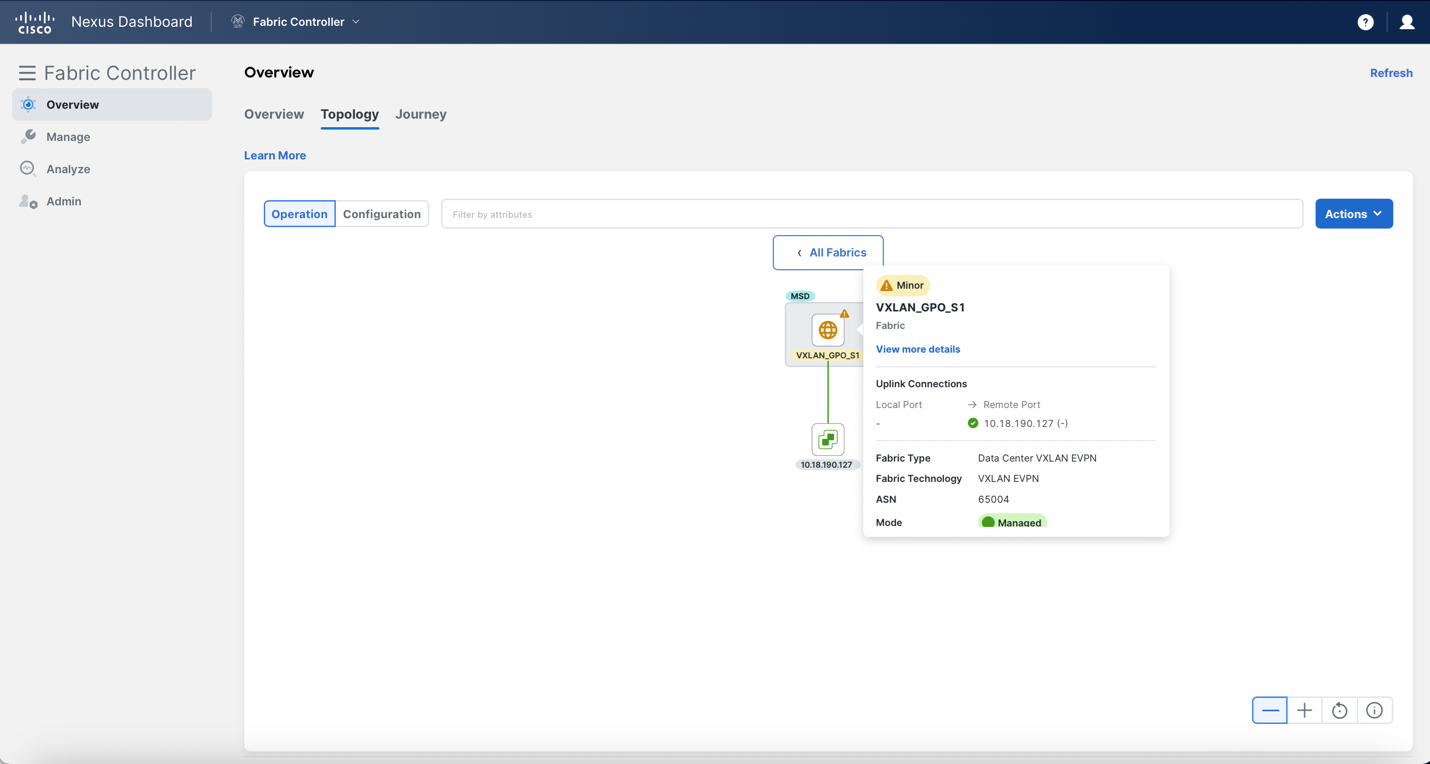The height and width of the screenshot is (764, 1430).
Task: Open Analyze in sidebar
Action: pos(112,169)
